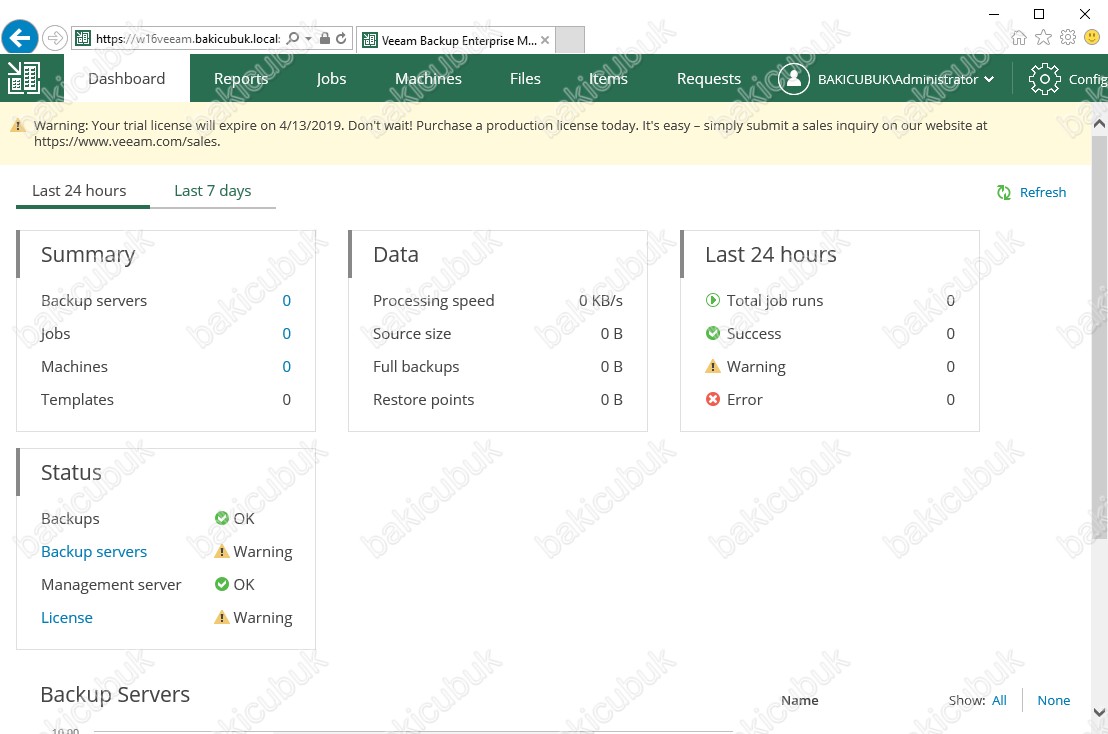Click the page scrollbar down arrow
This screenshot has width=1108, height=734.
coord(1100,712)
